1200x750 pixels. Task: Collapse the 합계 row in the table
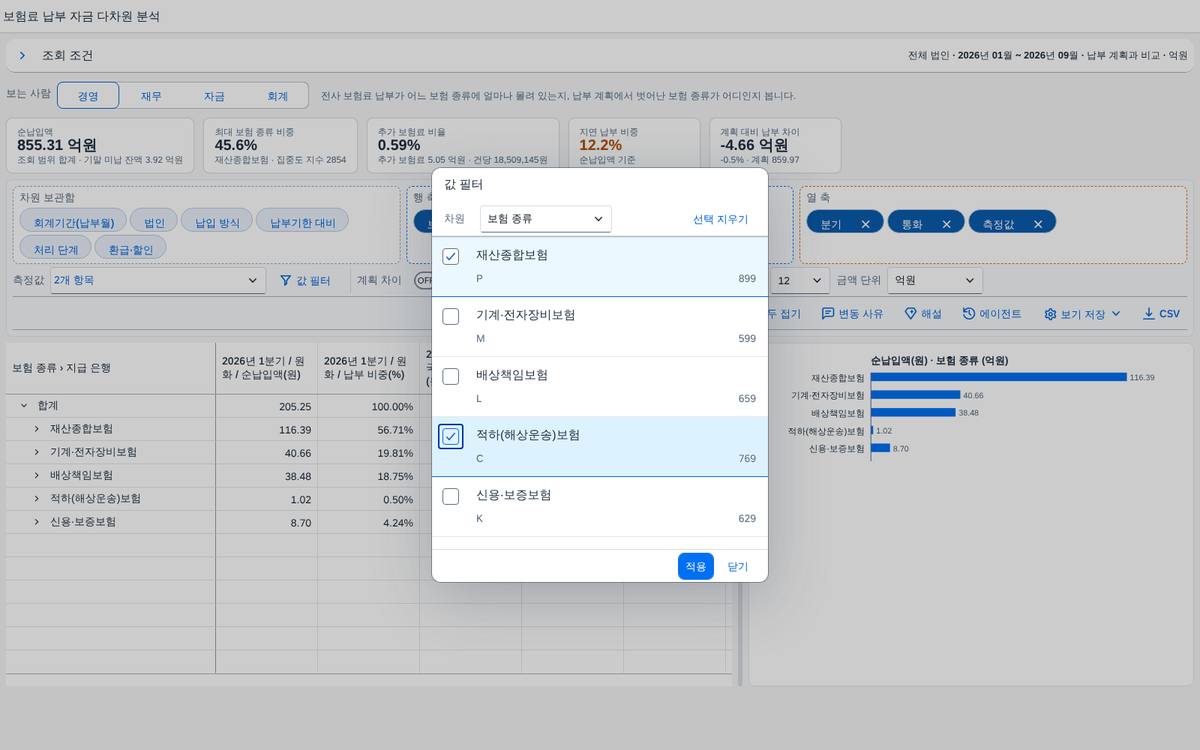(24, 406)
